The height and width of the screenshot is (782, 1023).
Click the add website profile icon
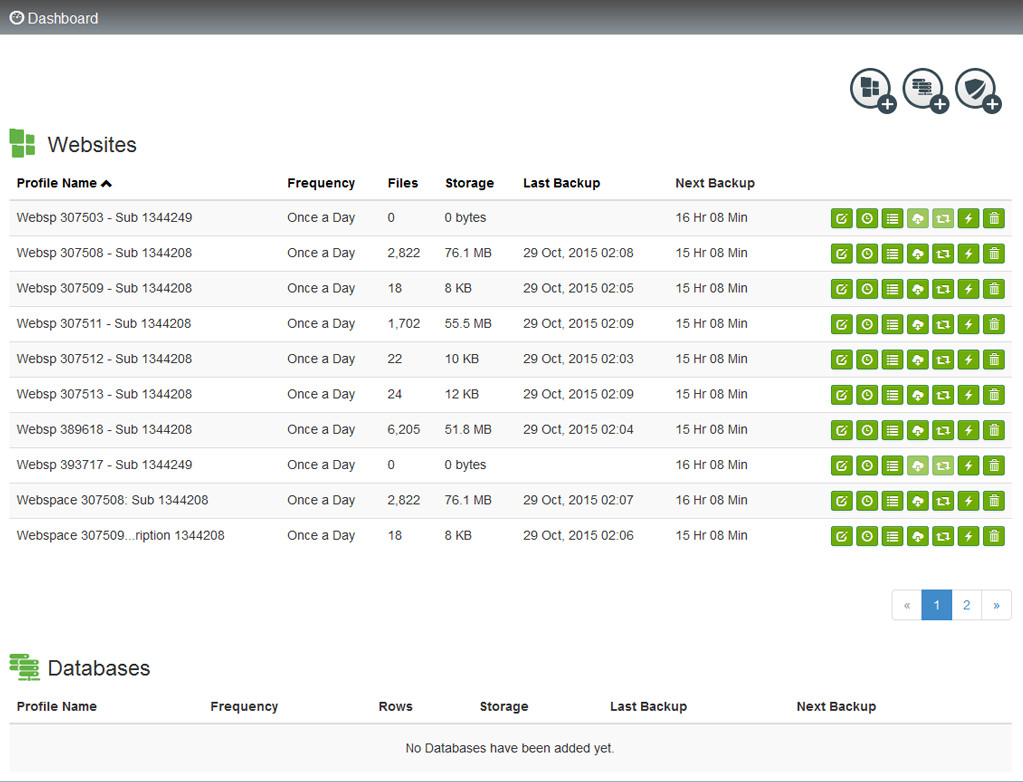coord(872,90)
